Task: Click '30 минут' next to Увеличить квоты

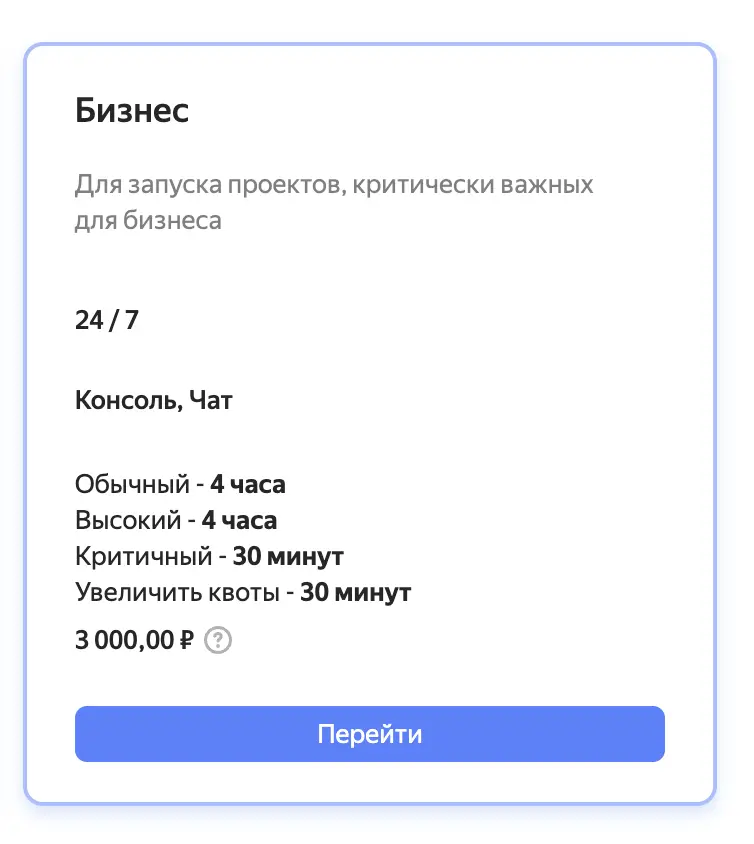Action: point(356,593)
